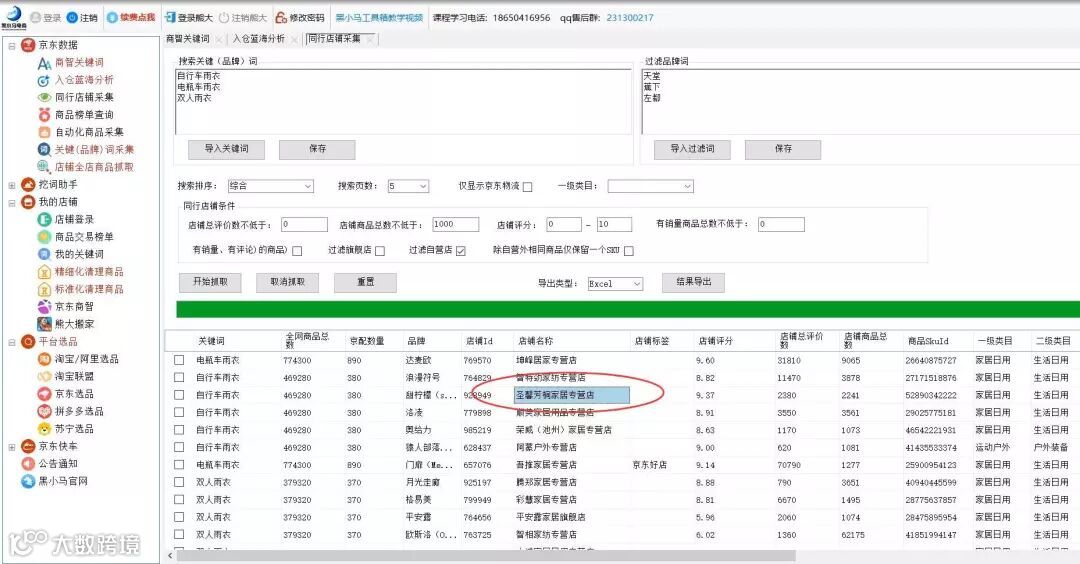The image size is (1080, 564).
Task: Open 商品榜单查询 sidebar icon
Action: click(x=44, y=114)
